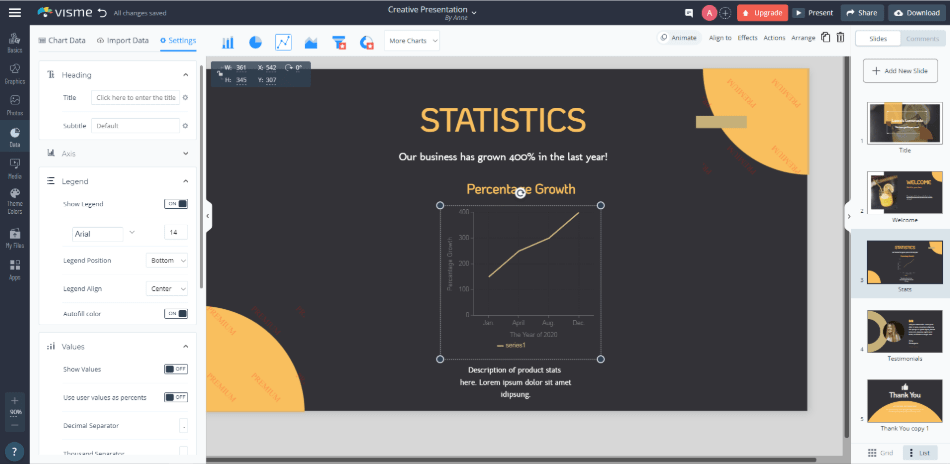Open Photos in the left sidebar

[x=15, y=105]
